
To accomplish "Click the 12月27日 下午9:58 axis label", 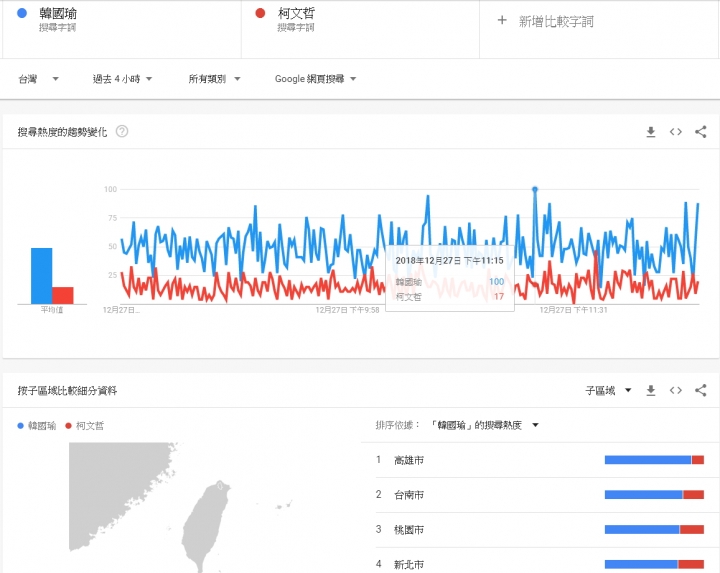I will click(x=347, y=310).
